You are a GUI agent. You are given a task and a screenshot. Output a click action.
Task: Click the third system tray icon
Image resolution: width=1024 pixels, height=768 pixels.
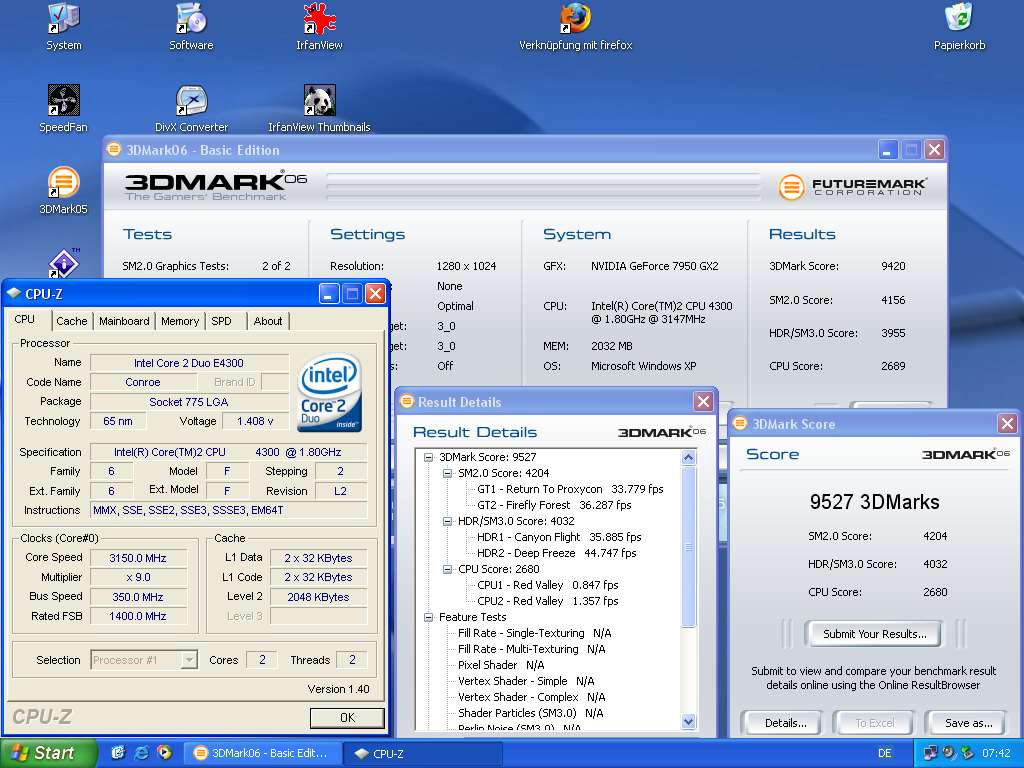point(967,753)
